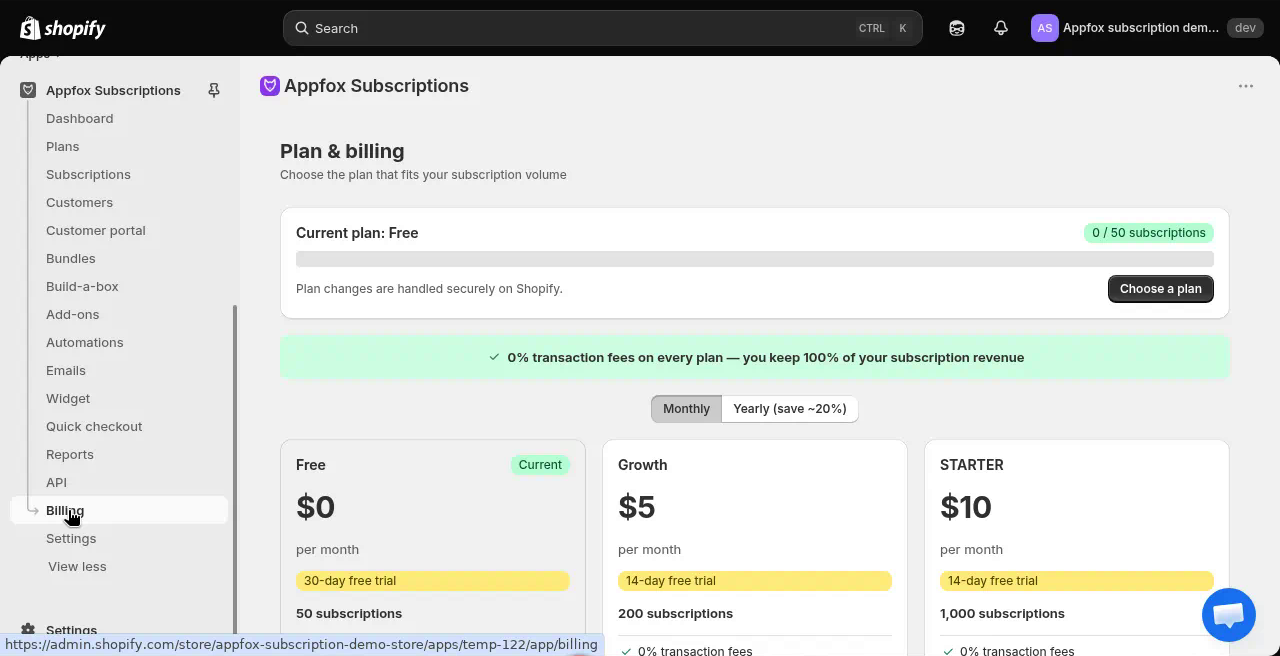Open the Customer portal page
1280x656 pixels.
point(96,230)
